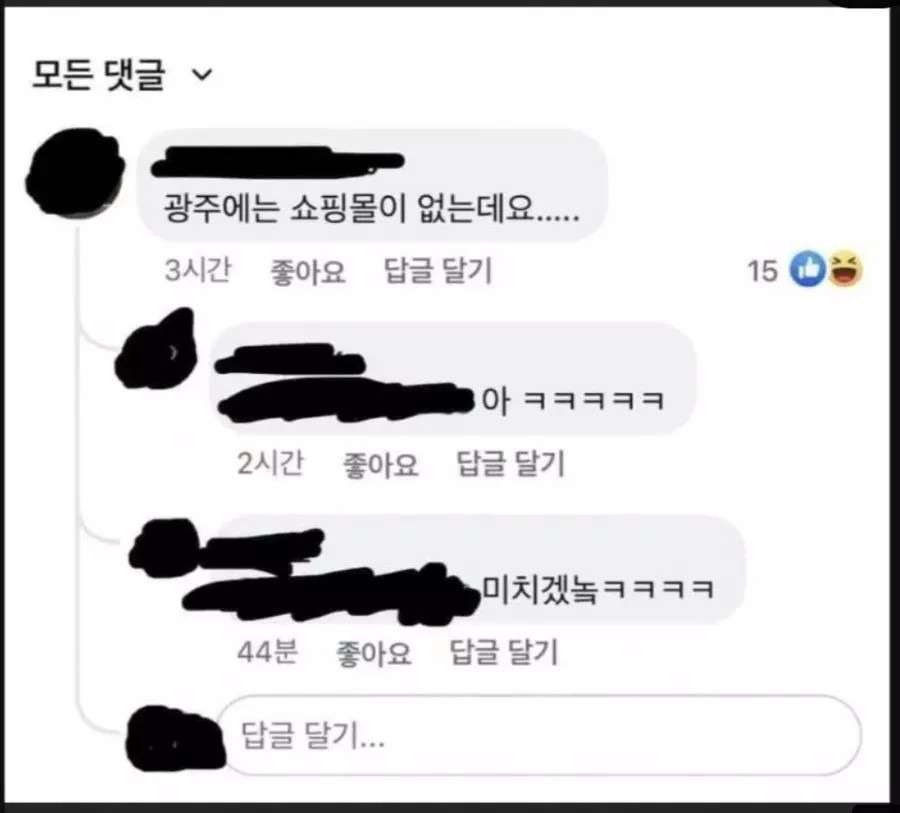This screenshot has height=813, width=900.
Task: Like the reply posted 2시간 ago
Action: [x=380, y=464]
